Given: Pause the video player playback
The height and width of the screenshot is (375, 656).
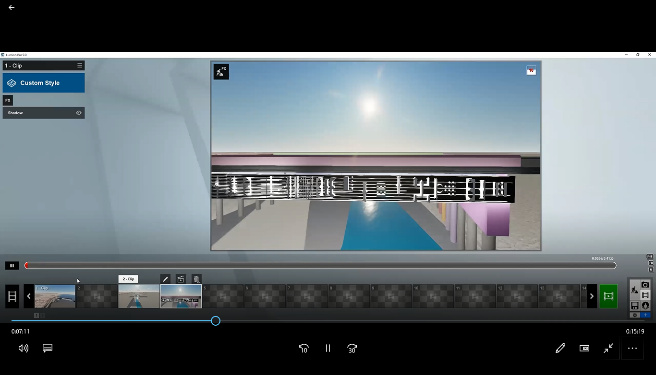Looking at the screenshot, I should click(328, 348).
